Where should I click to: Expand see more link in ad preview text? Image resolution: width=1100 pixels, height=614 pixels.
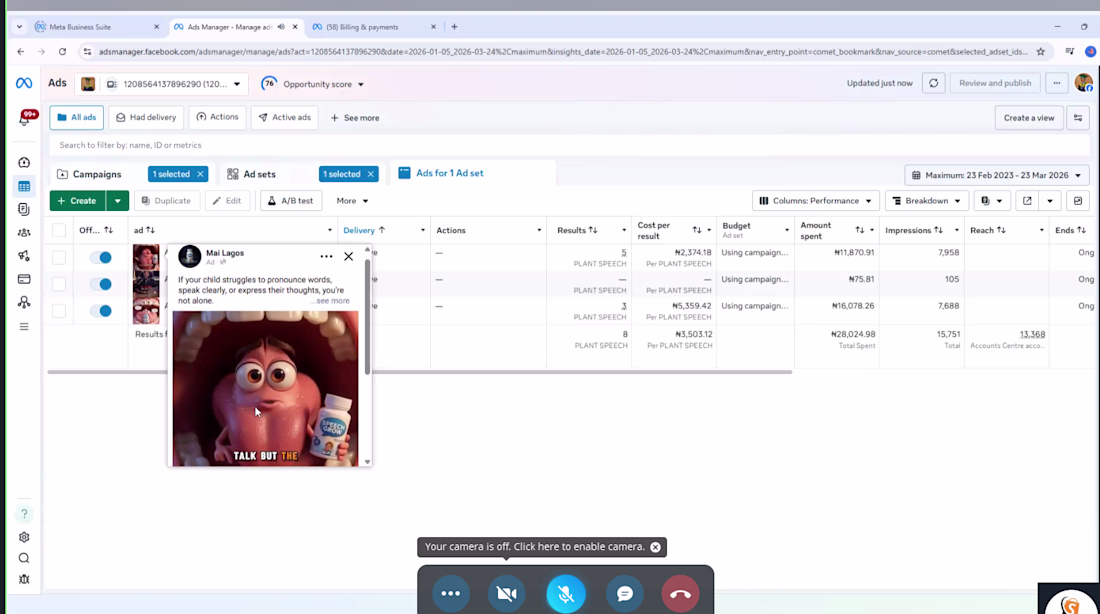click(331, 301)
